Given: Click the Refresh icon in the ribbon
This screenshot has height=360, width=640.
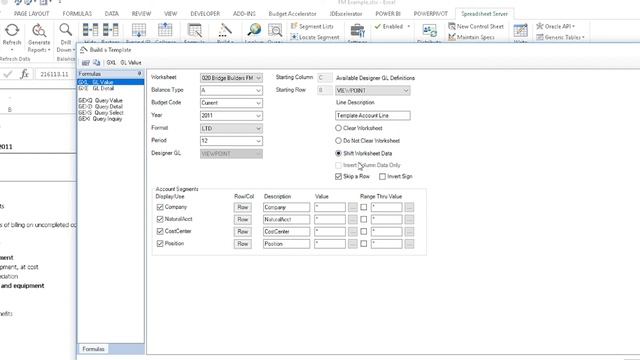Looking at the screenshot, I should coord(12,30).
